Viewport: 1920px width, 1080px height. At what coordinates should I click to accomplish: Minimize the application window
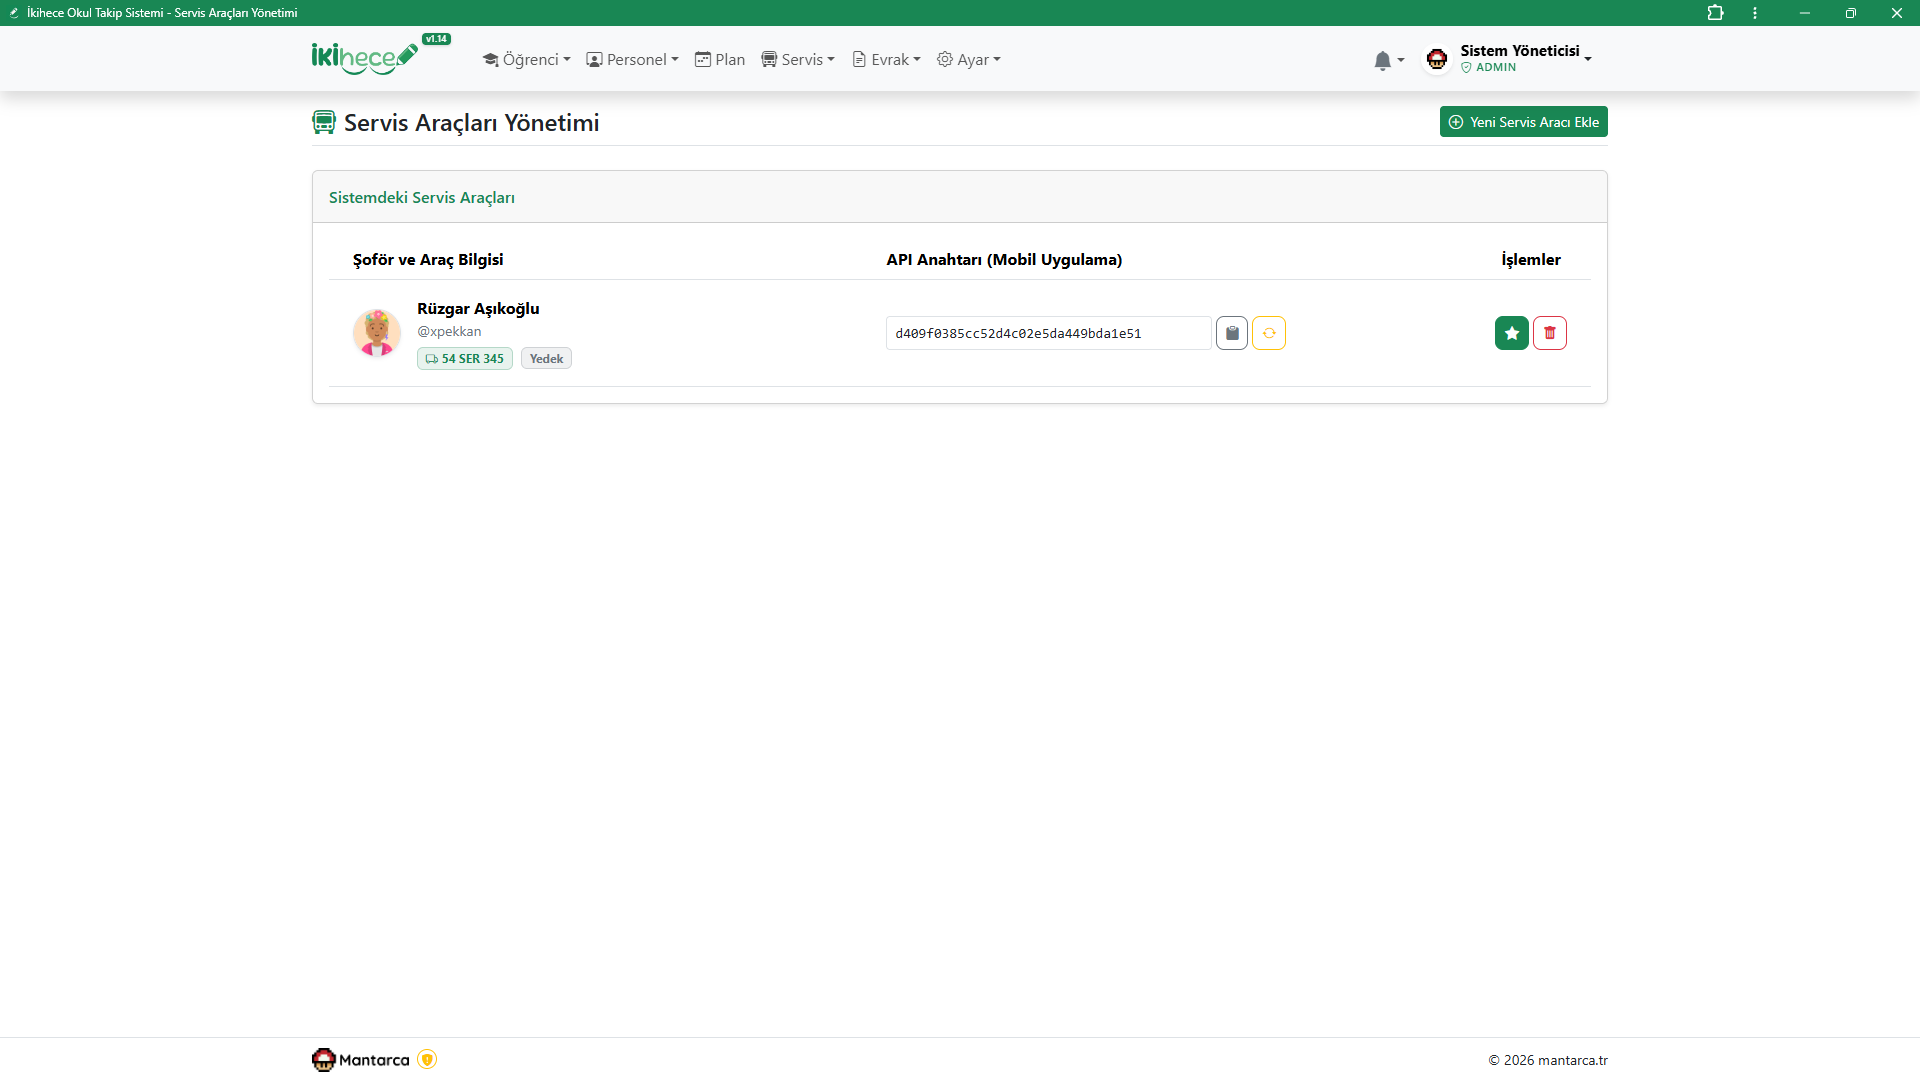point(1805,13)
